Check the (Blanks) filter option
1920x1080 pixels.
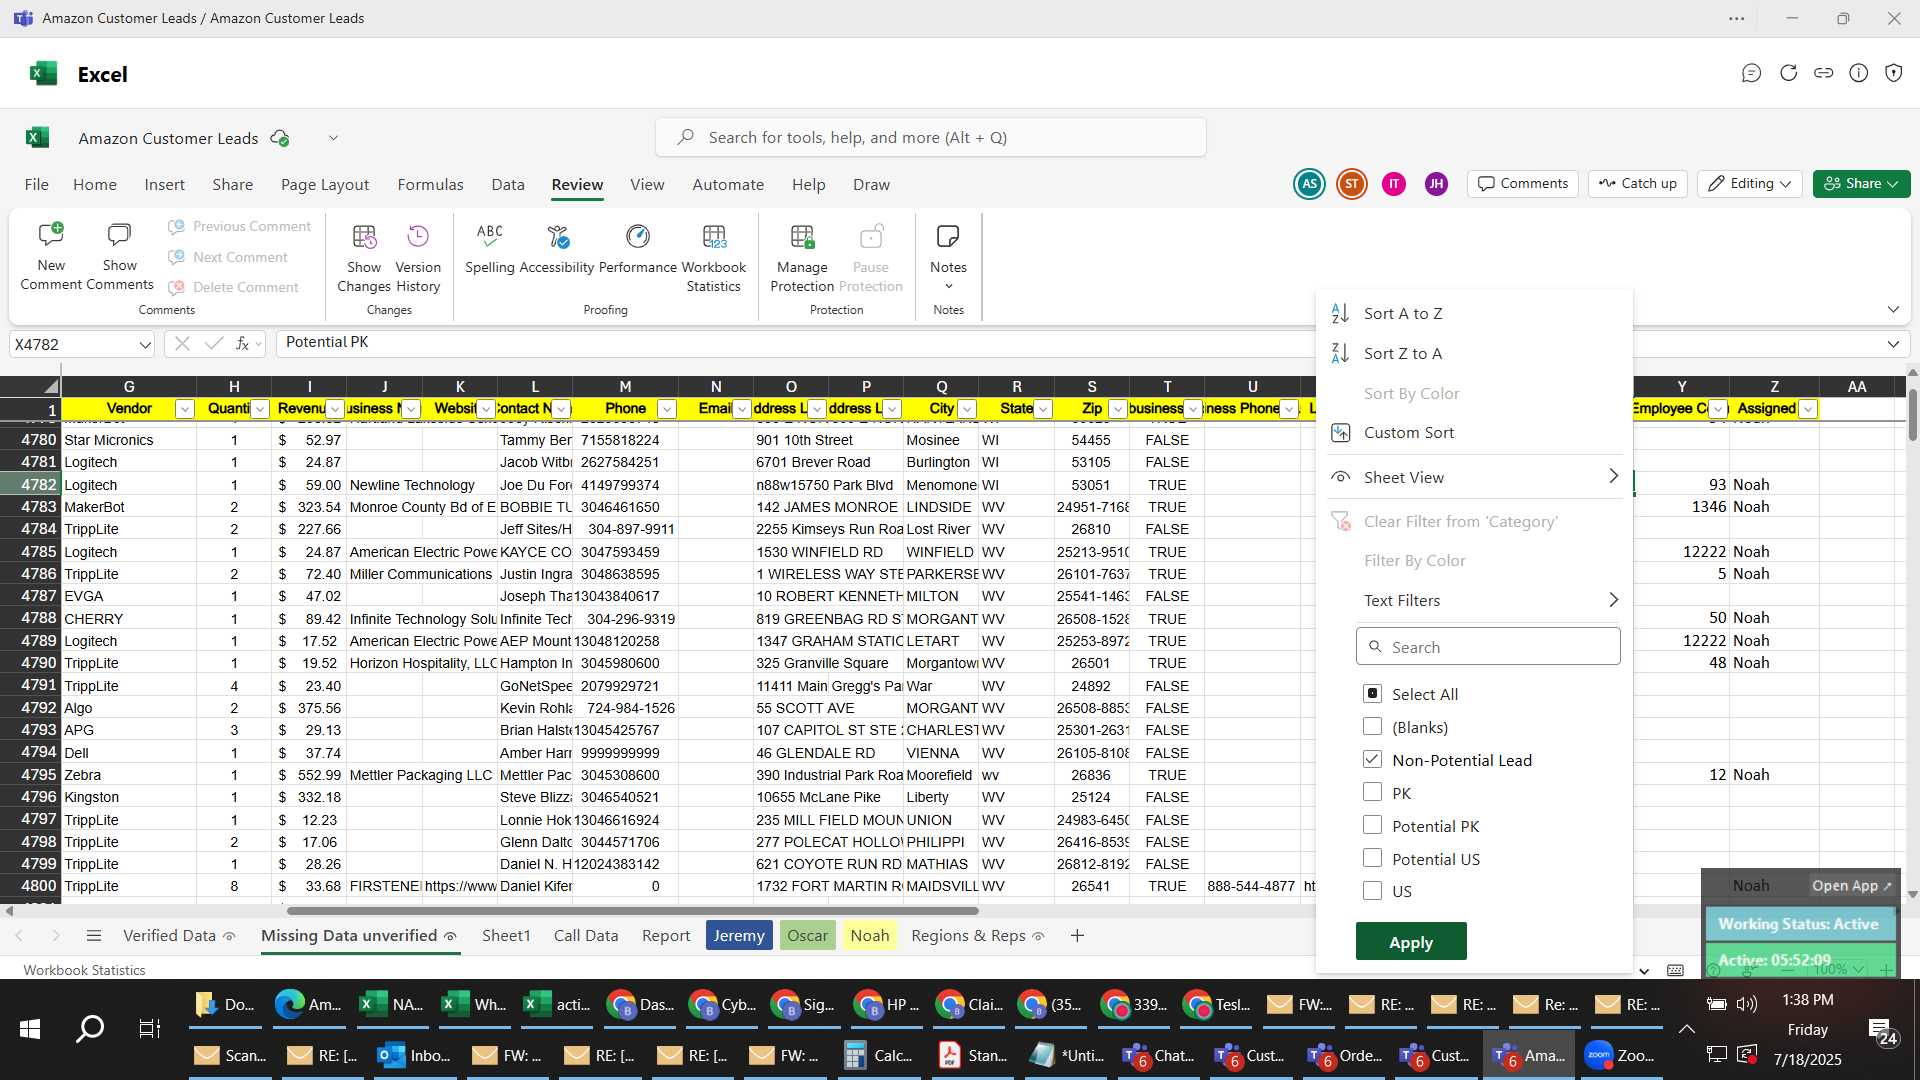[1372, 727]
